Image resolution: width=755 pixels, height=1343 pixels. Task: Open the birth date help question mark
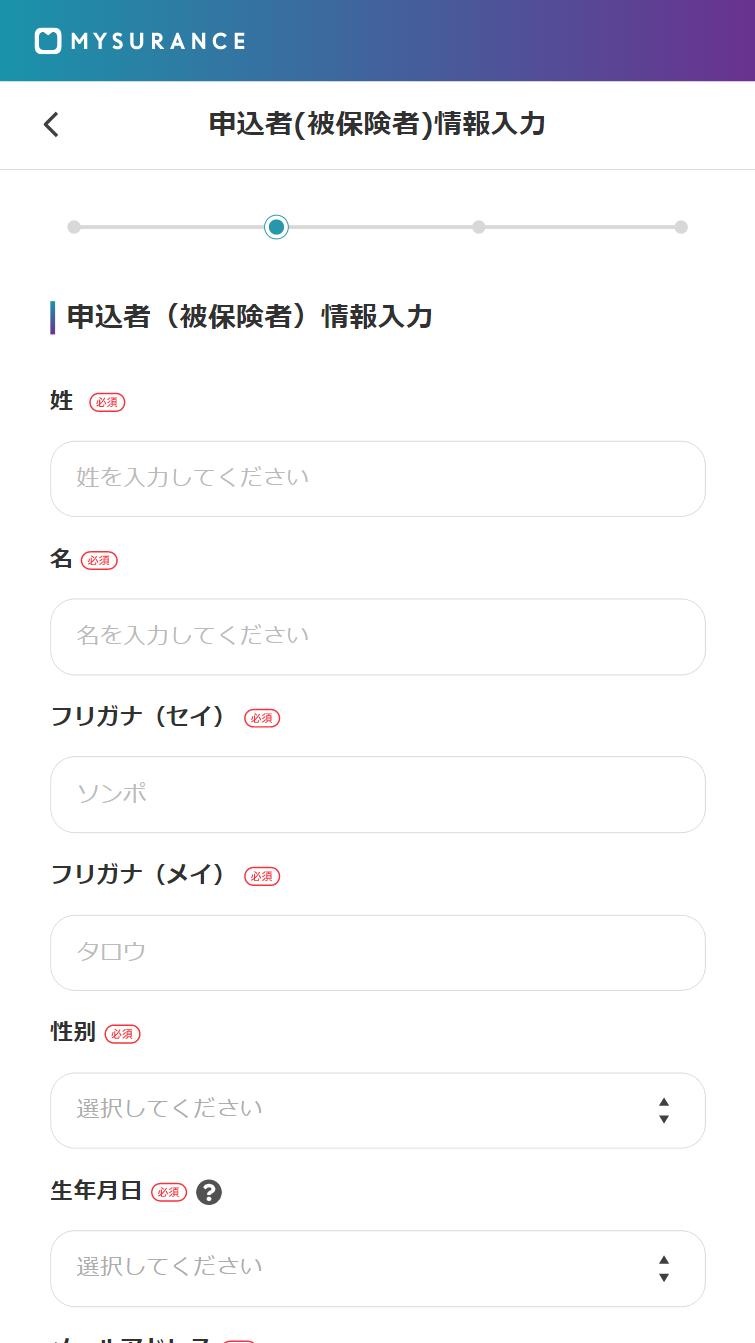[209, 1192]
